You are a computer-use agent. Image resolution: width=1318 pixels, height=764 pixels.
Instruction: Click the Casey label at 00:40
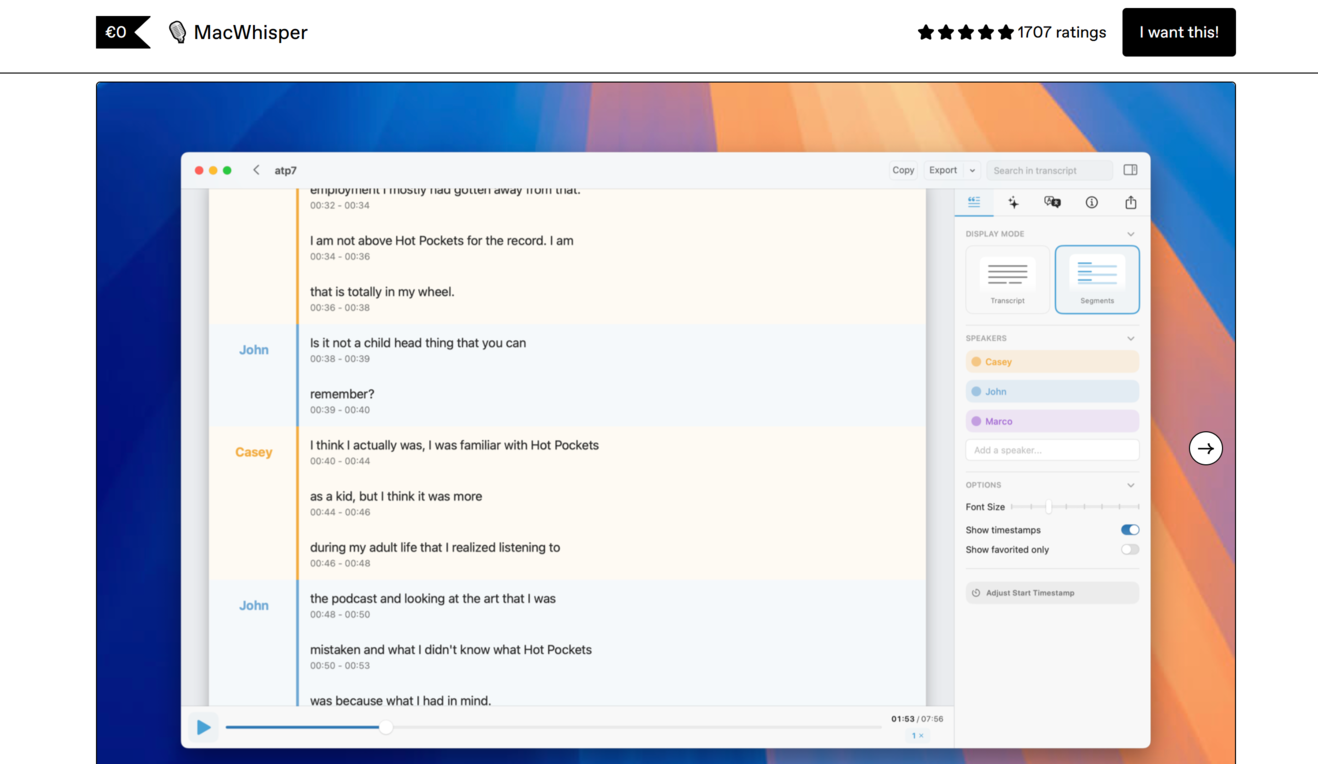pos(253,452)
